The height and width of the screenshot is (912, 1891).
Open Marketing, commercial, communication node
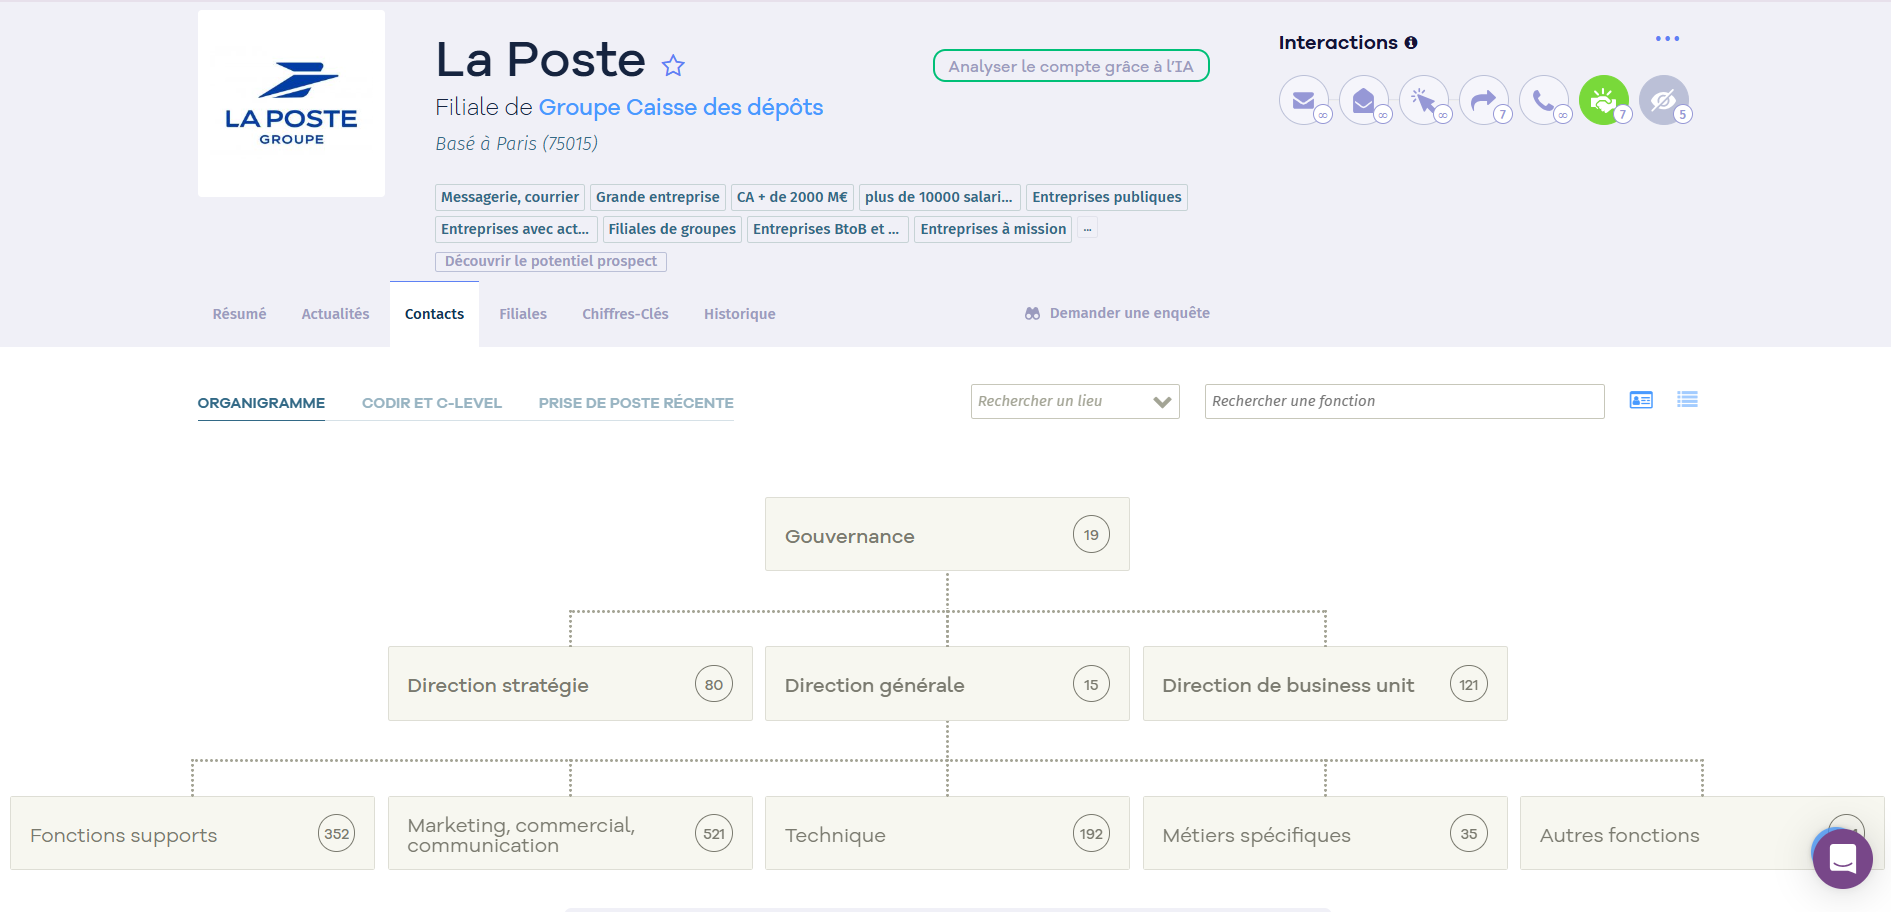[570, 834]
